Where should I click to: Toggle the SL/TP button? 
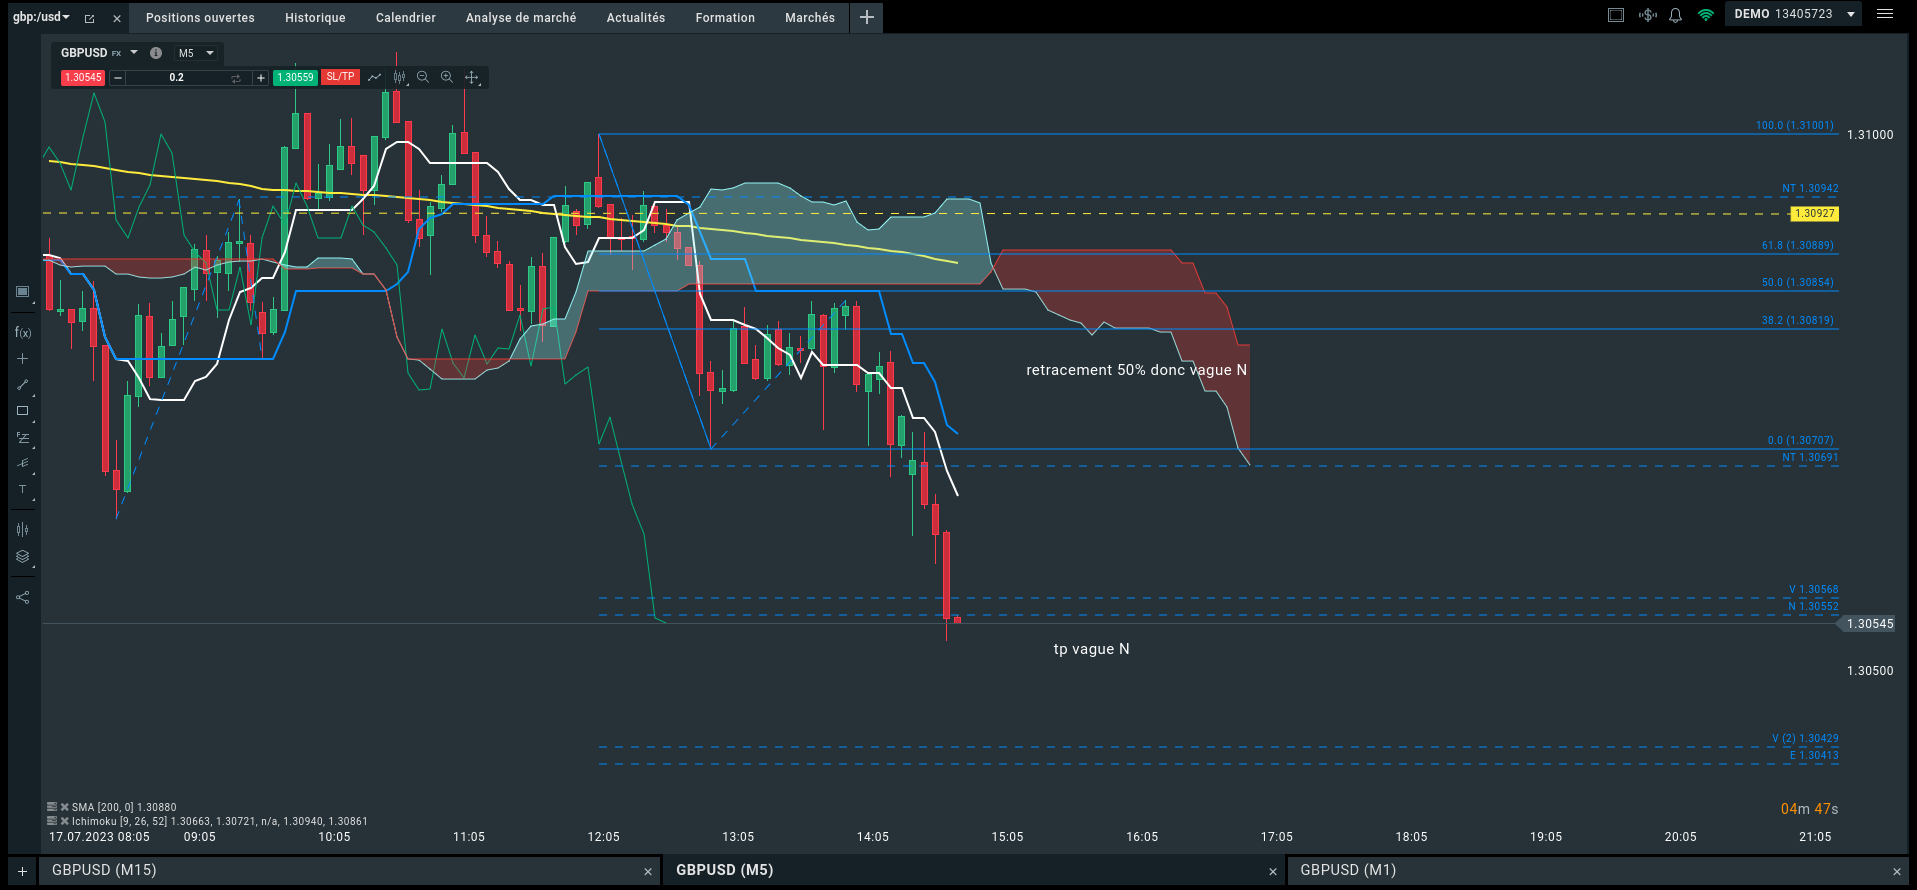point(340,77)
